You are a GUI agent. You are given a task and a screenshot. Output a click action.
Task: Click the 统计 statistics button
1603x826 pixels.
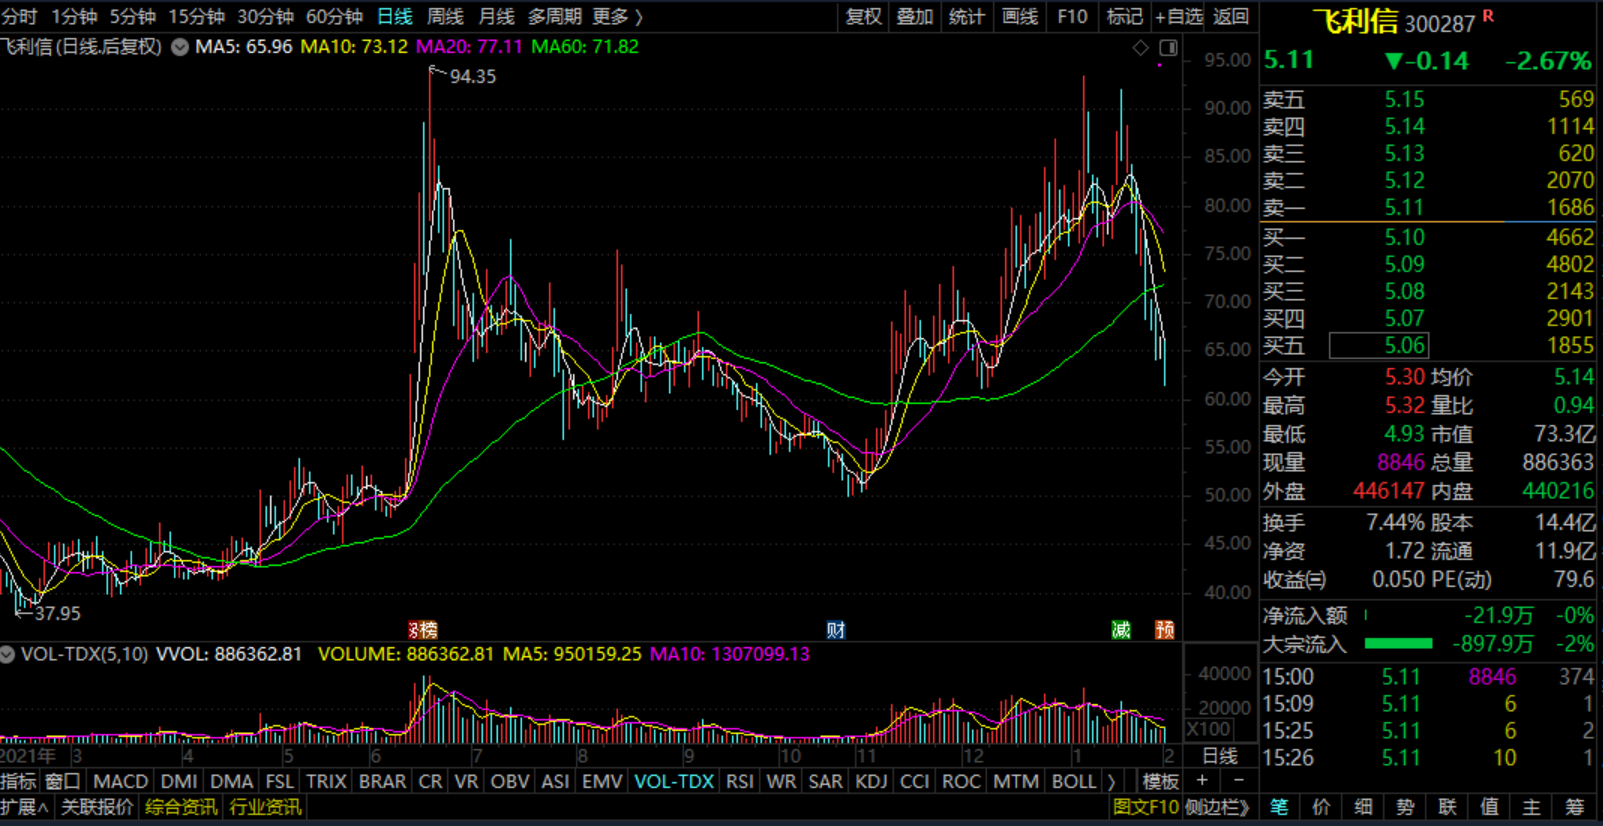tap(966, 16)
